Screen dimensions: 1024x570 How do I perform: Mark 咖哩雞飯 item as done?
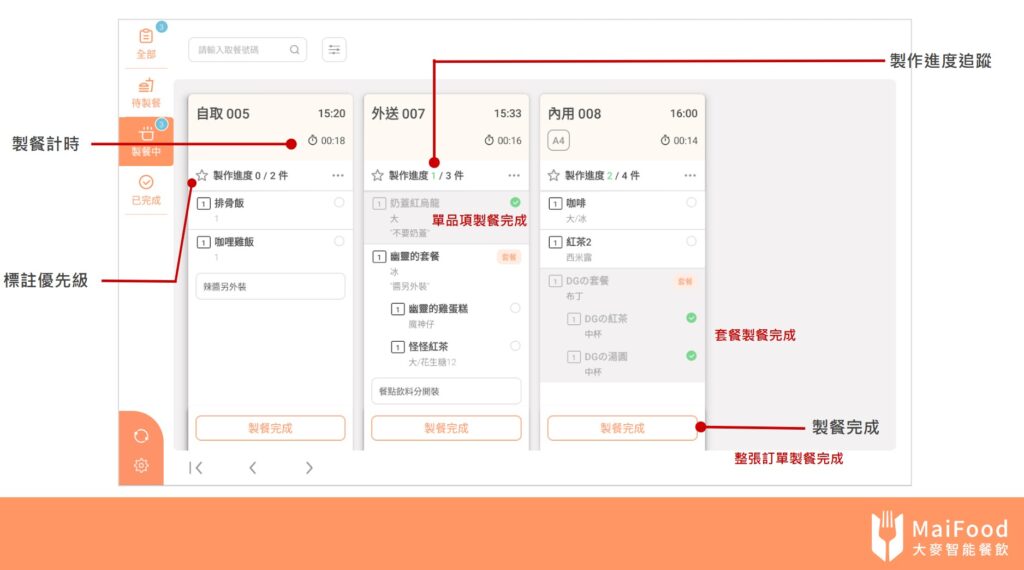pyautogui.click(x=339, y=241)
